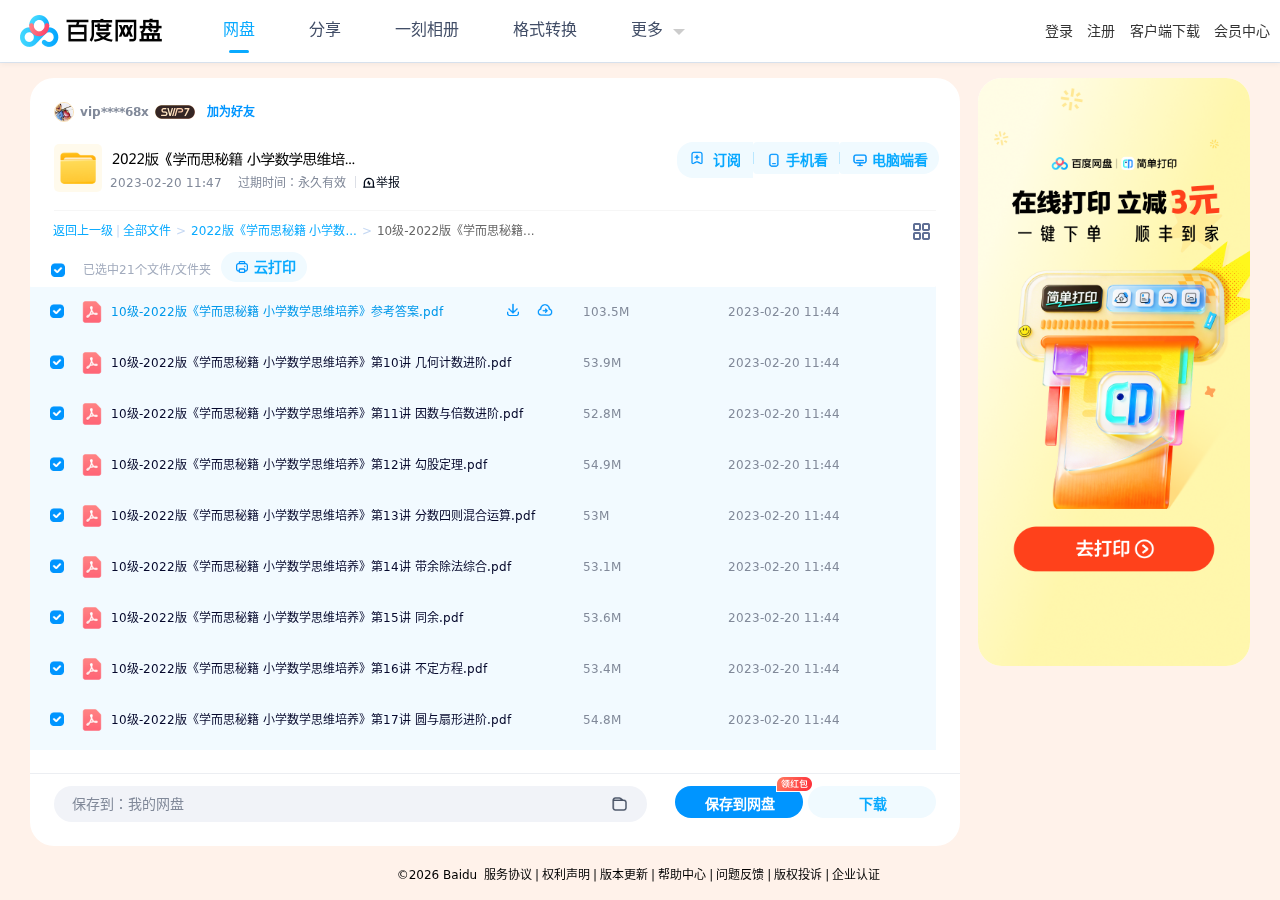Click PDF icon of 第15讲 同余

tap(92, 618)
